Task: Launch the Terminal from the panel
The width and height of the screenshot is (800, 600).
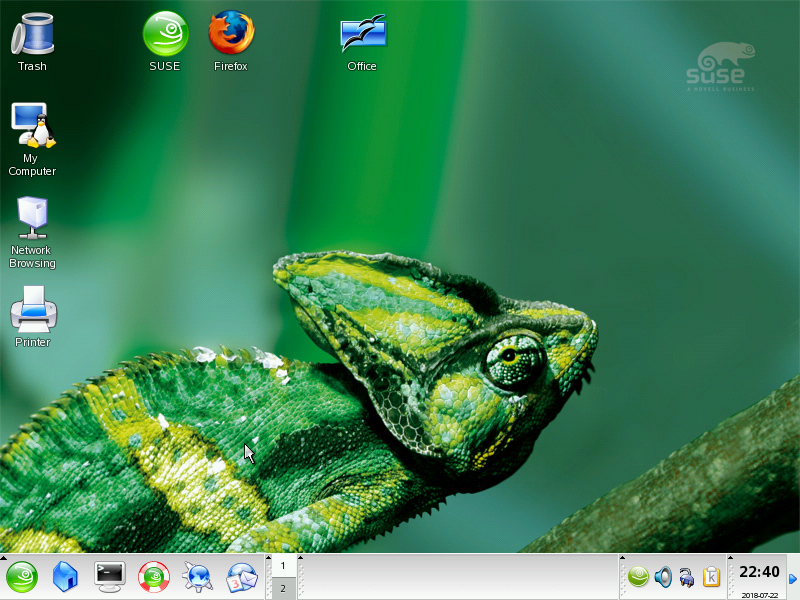Action: point(110,576)
